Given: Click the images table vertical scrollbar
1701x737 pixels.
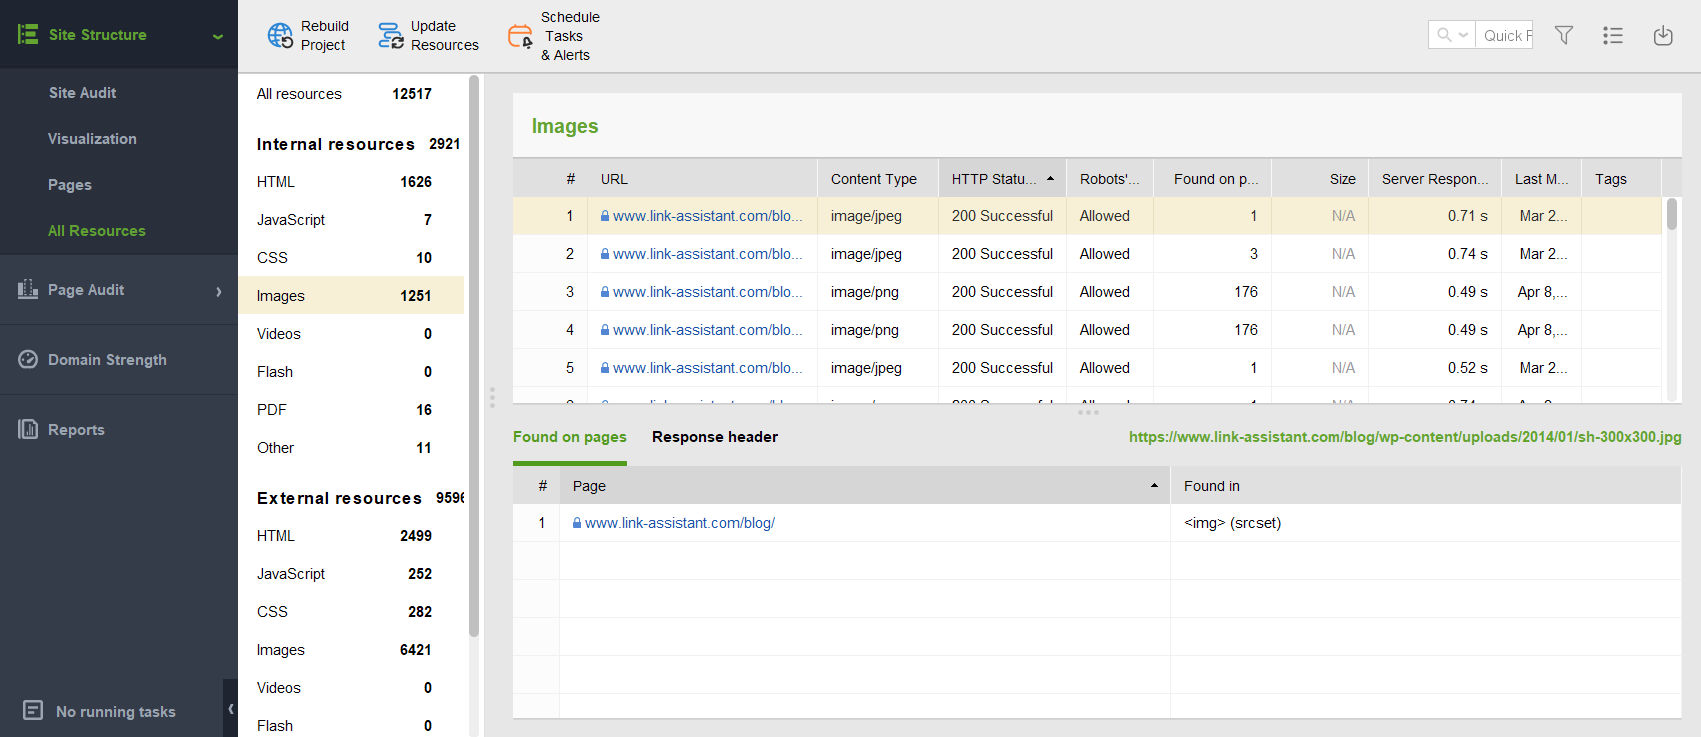Looking at the screenshot, I should tap(1671, 214).
